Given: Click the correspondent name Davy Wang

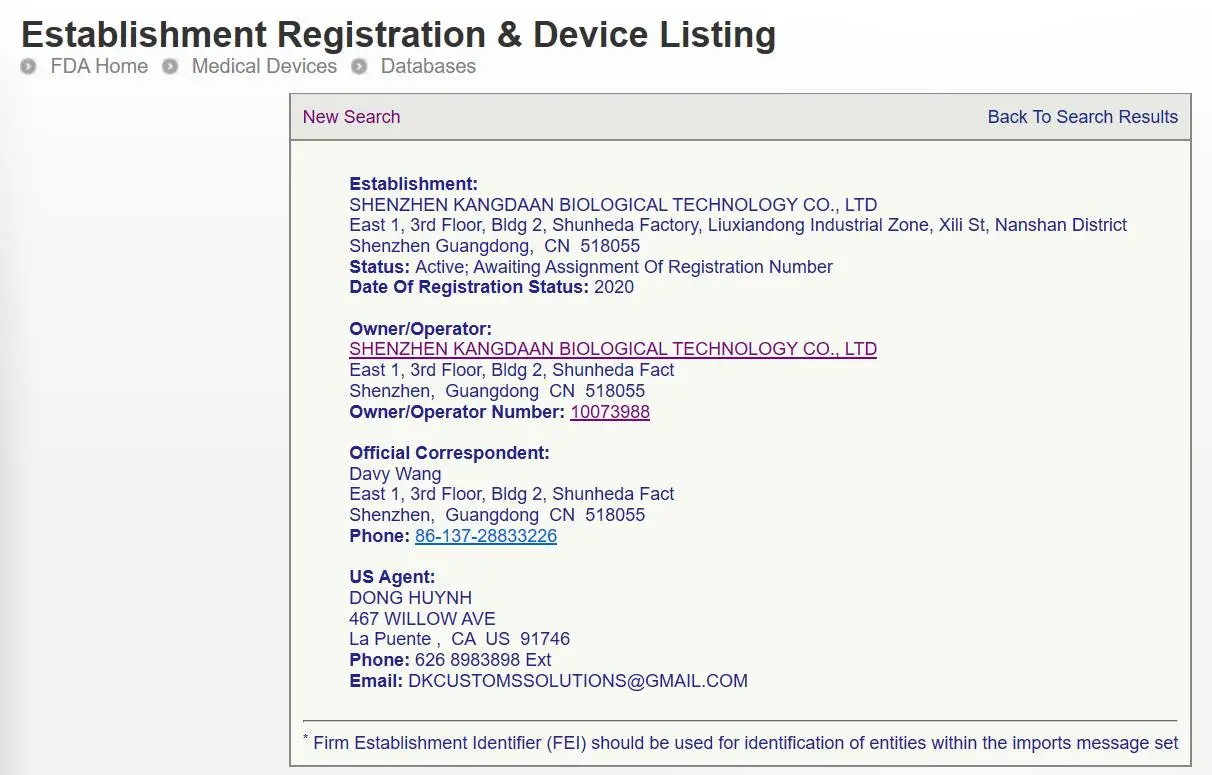Looking at the screenshot, I should (x=395, y=474).
